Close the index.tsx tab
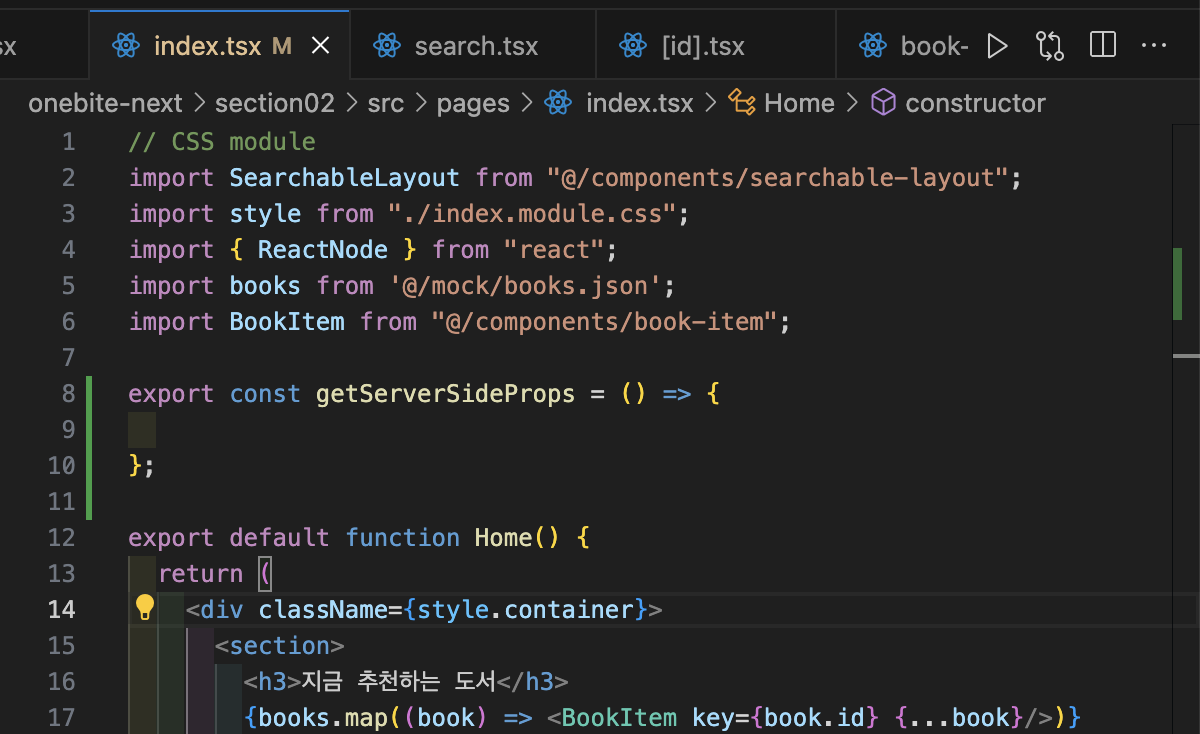1200x734 pixels. point(320,46)
